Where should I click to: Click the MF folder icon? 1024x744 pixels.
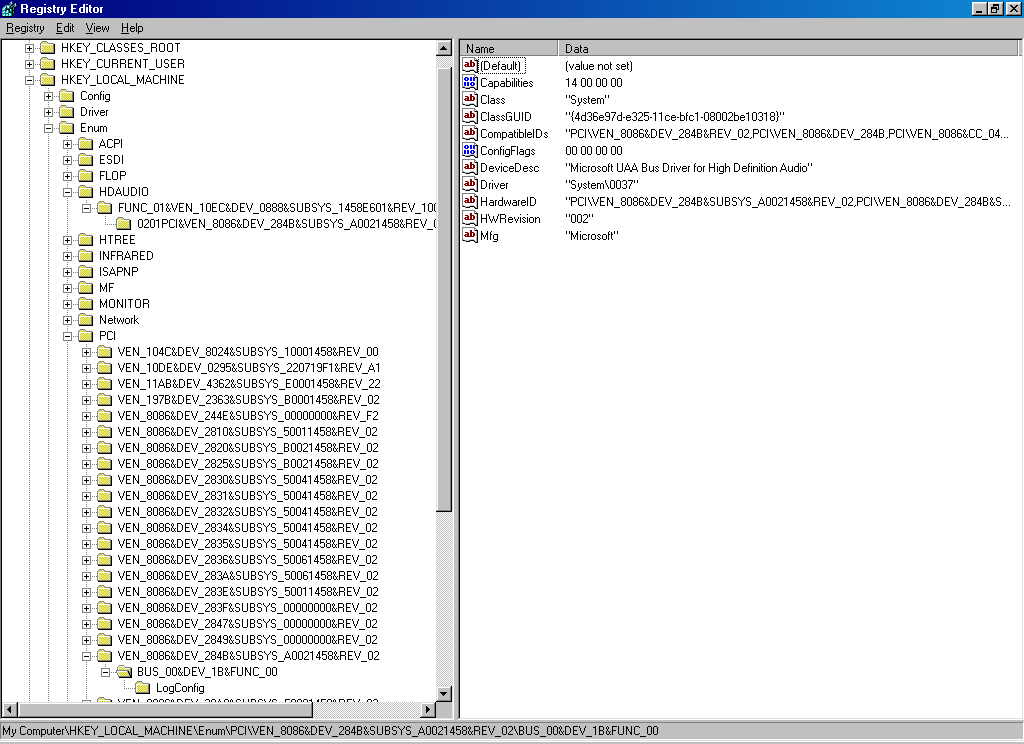point(86,288)
